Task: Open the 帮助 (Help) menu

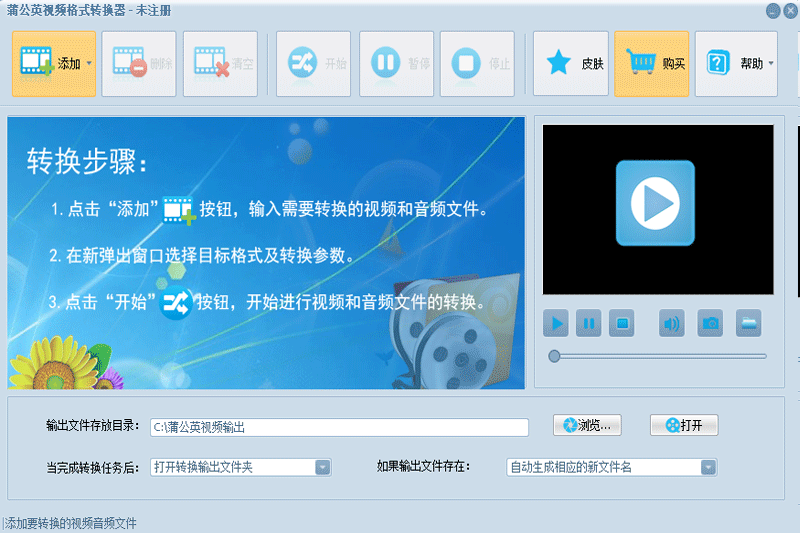Action: point(735,64)
